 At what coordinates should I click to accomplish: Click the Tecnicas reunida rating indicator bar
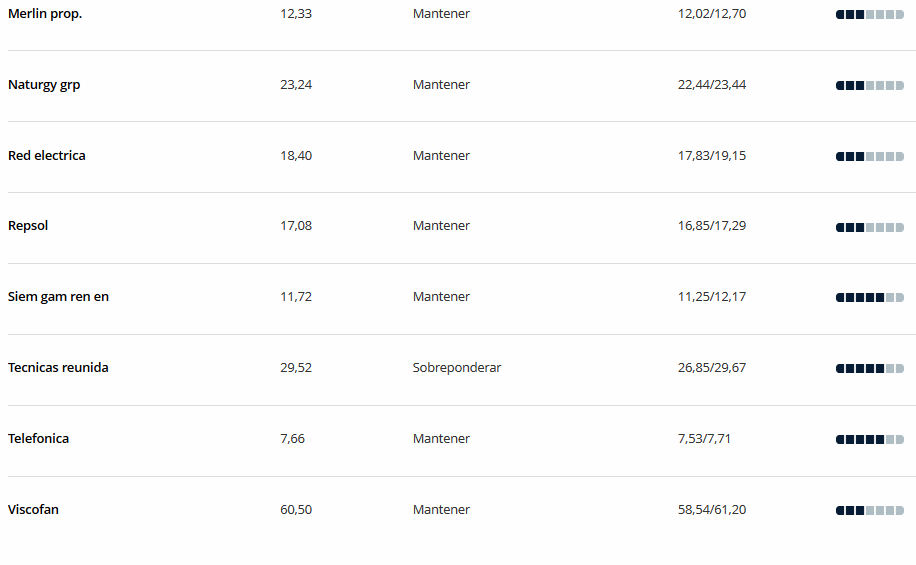869,369
